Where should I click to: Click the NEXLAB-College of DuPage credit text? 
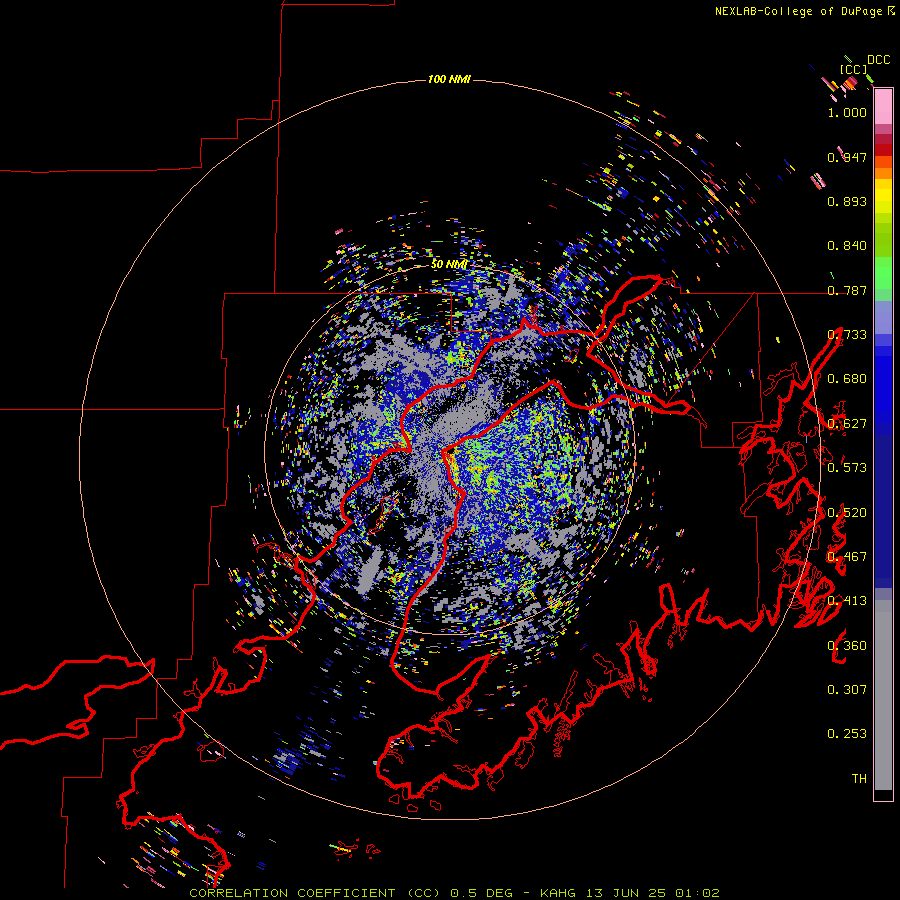pos(799,11)
